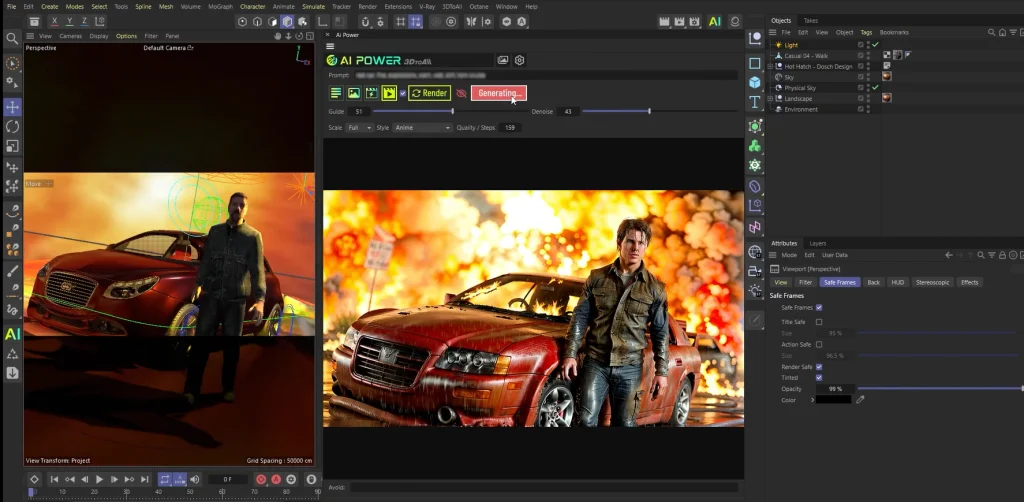
Task: Click the color eyedropper icon
Action: pyautogui.click(x=860, y=400)
